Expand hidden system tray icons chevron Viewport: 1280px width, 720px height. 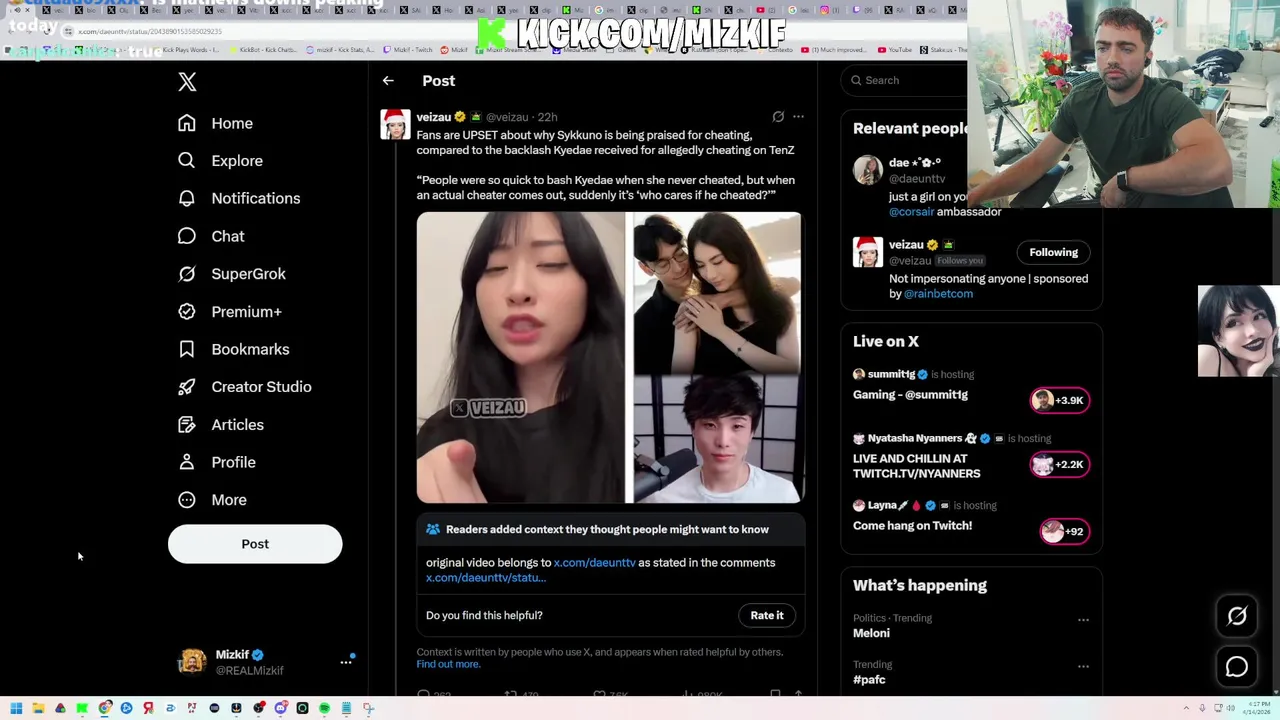(x=1187, y=708)
